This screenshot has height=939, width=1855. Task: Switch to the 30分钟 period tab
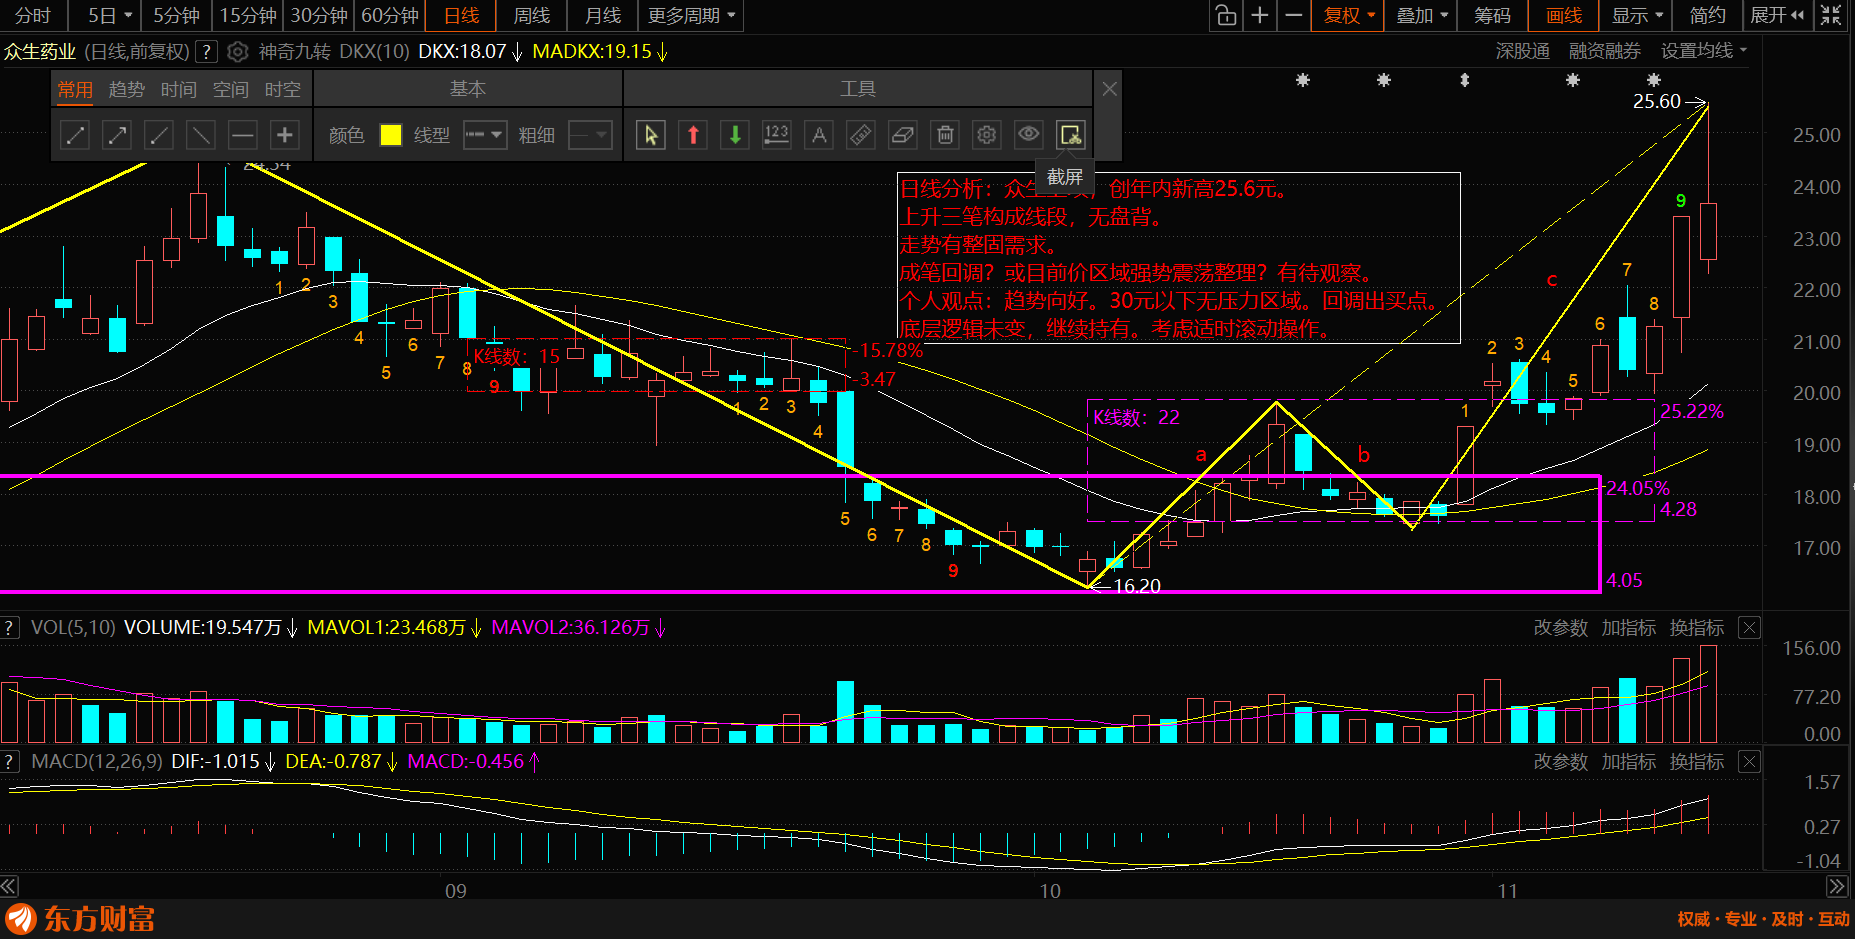(x=319, y=15)
